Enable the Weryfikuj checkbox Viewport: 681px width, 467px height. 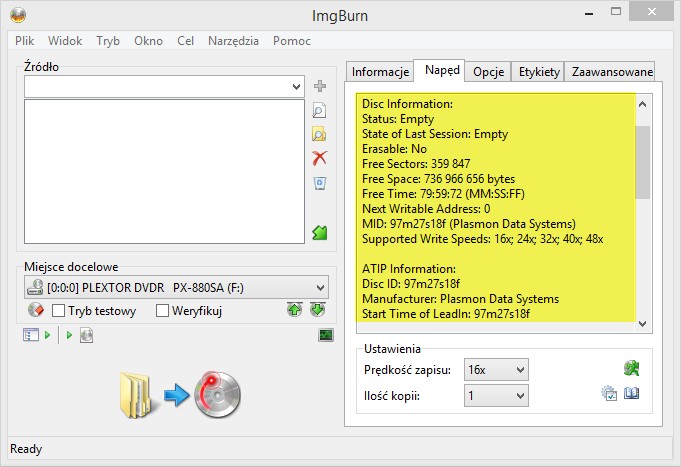[x=162, y=311]
